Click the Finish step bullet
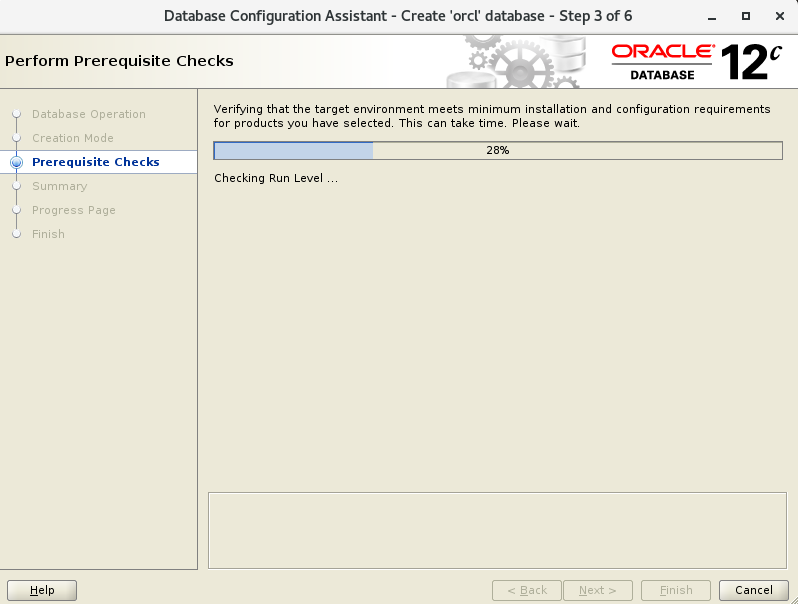798x604 pixels. 16,234
